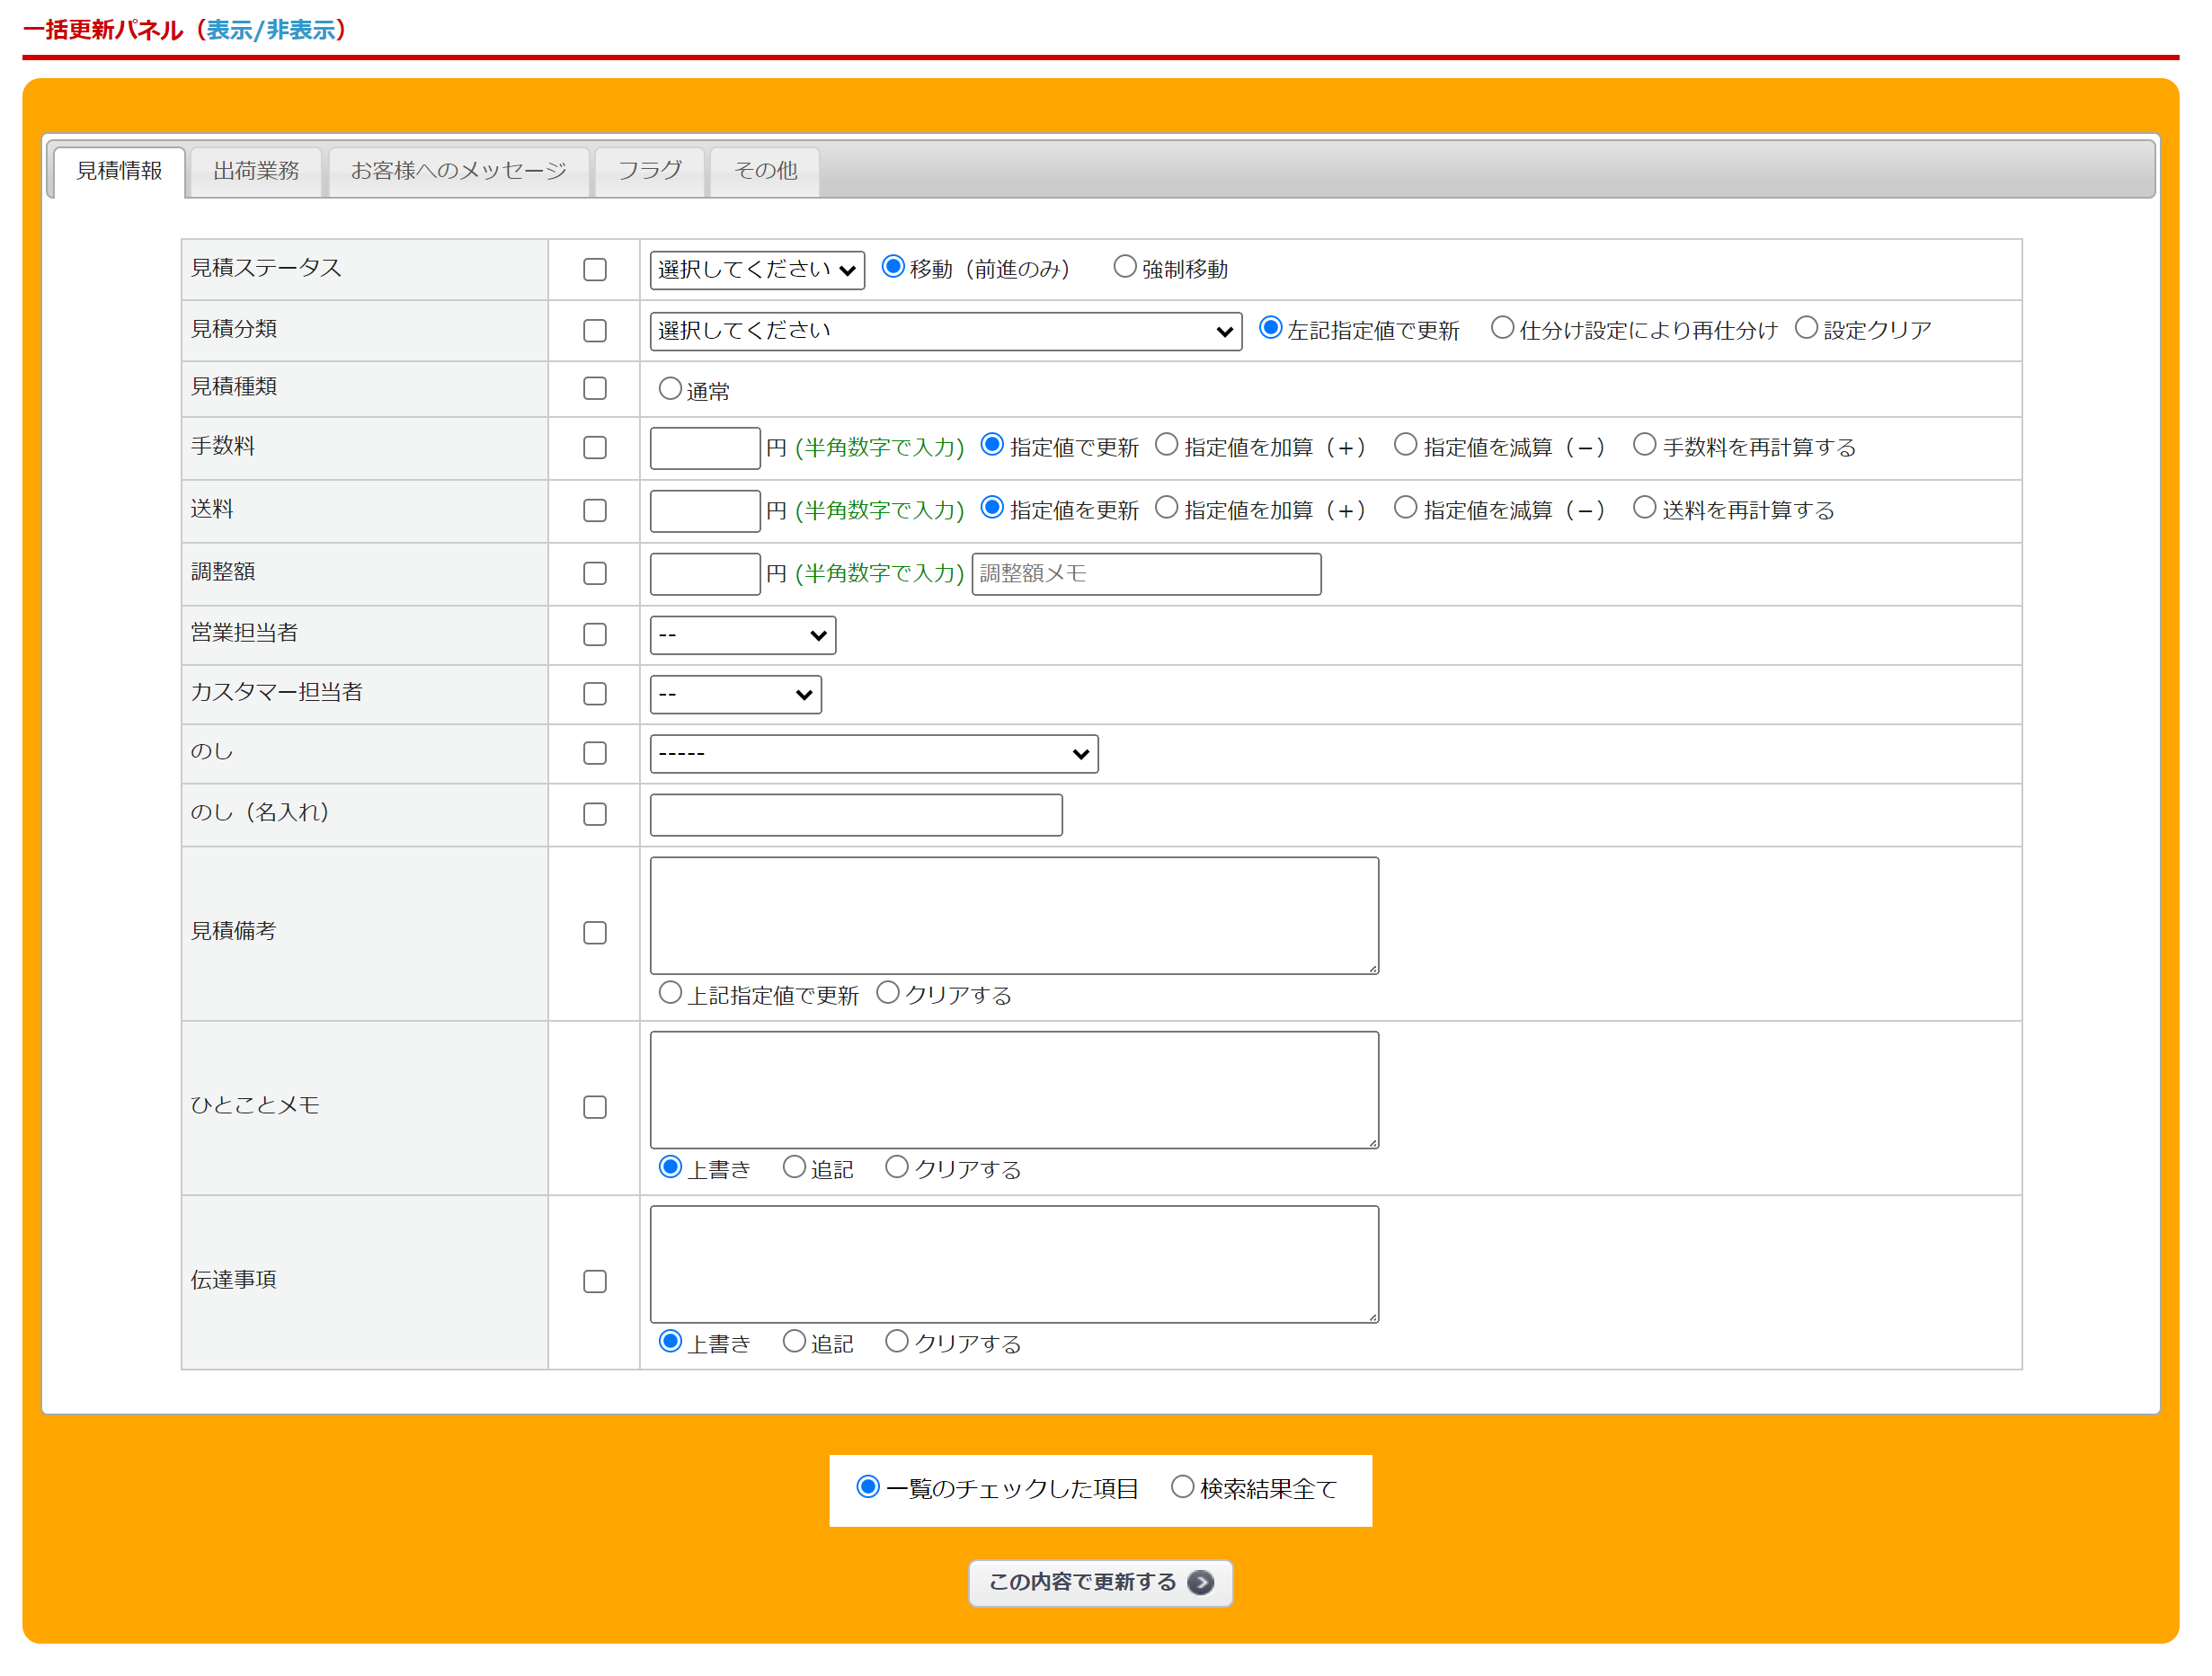2212x1676 pixels.
Task: Open the のし dropdown list
Action: tap(873, 754)
